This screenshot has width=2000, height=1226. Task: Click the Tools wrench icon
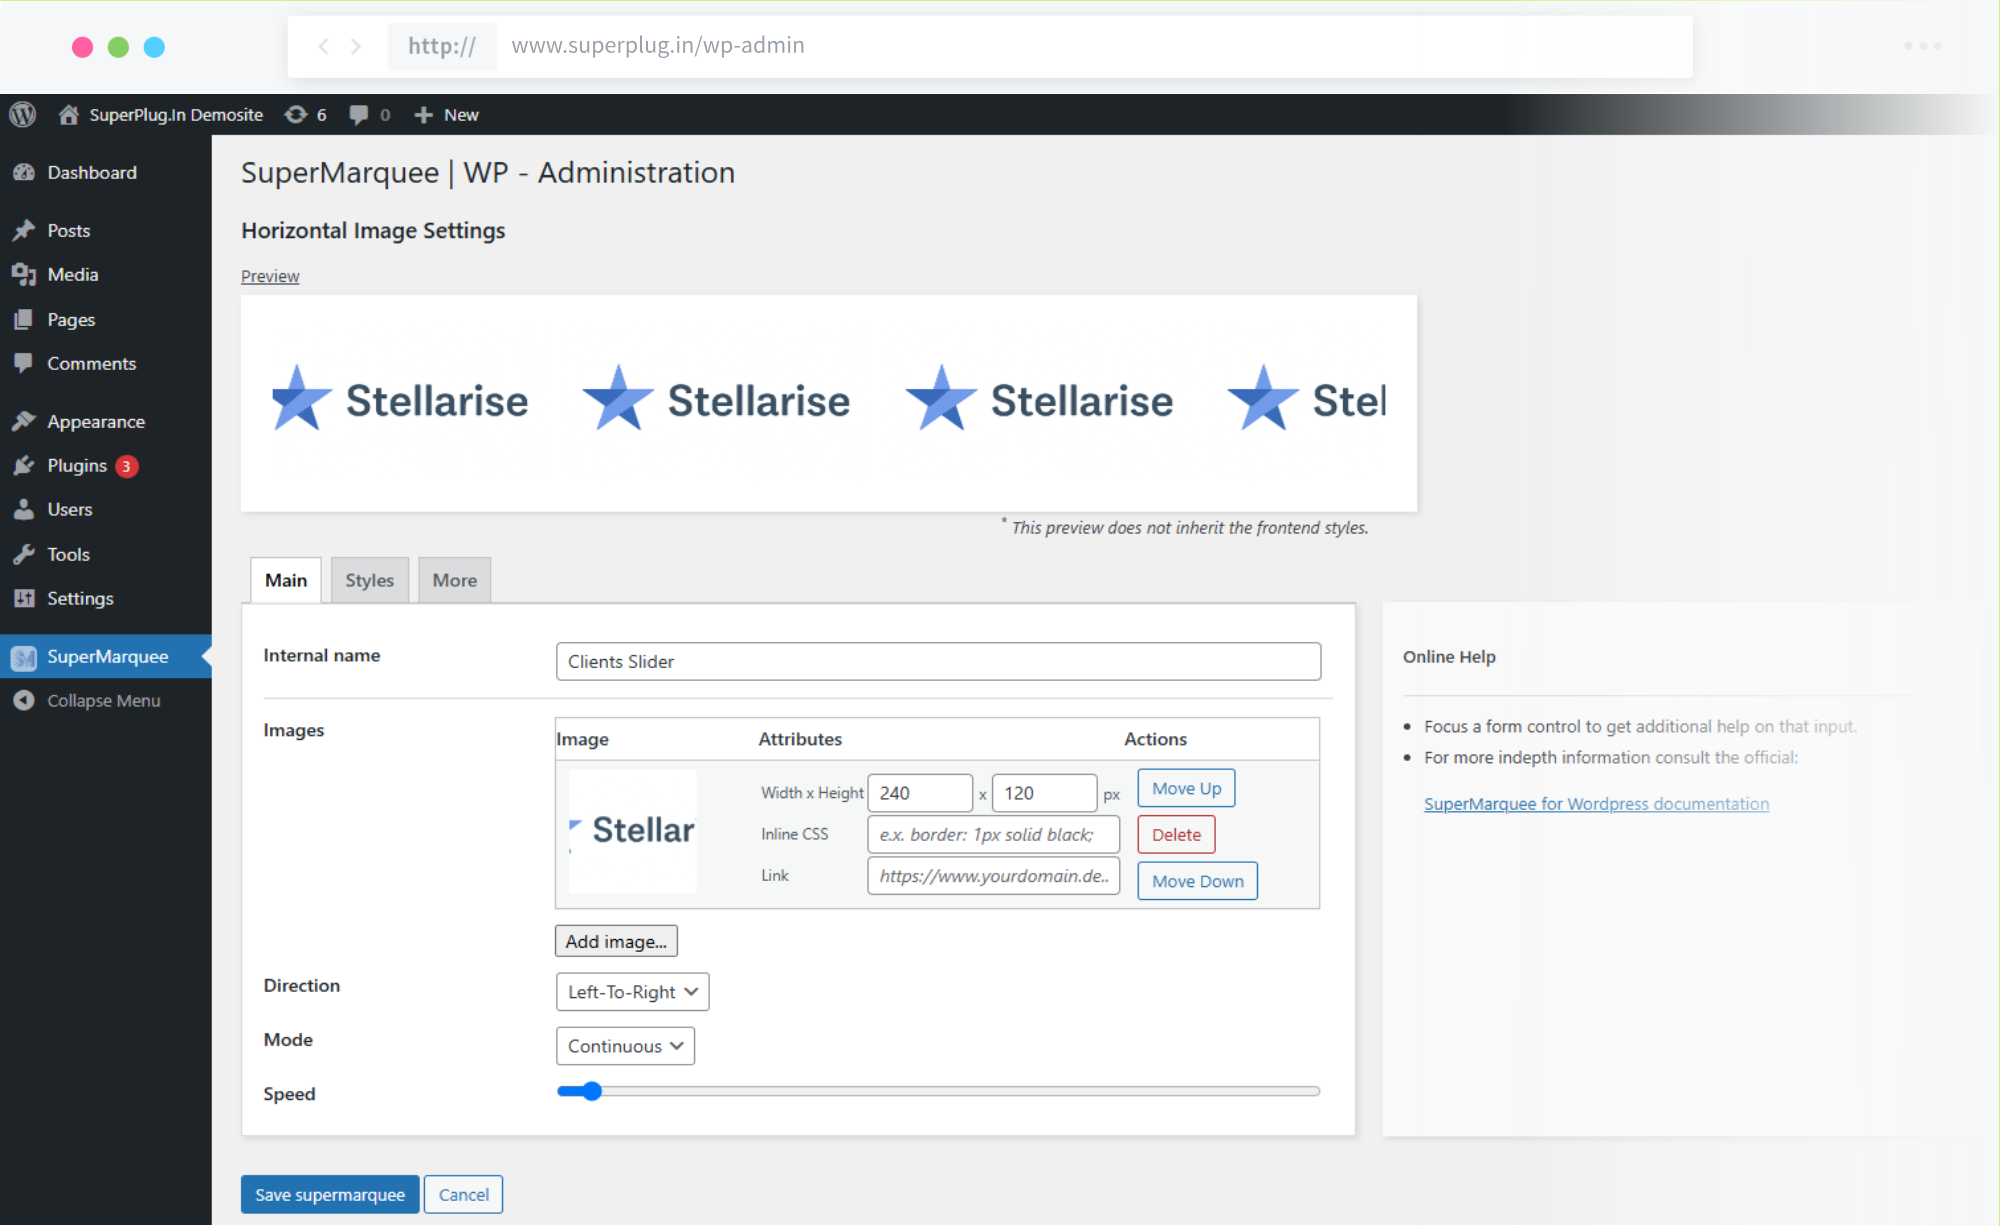click(x=24, y=555)
